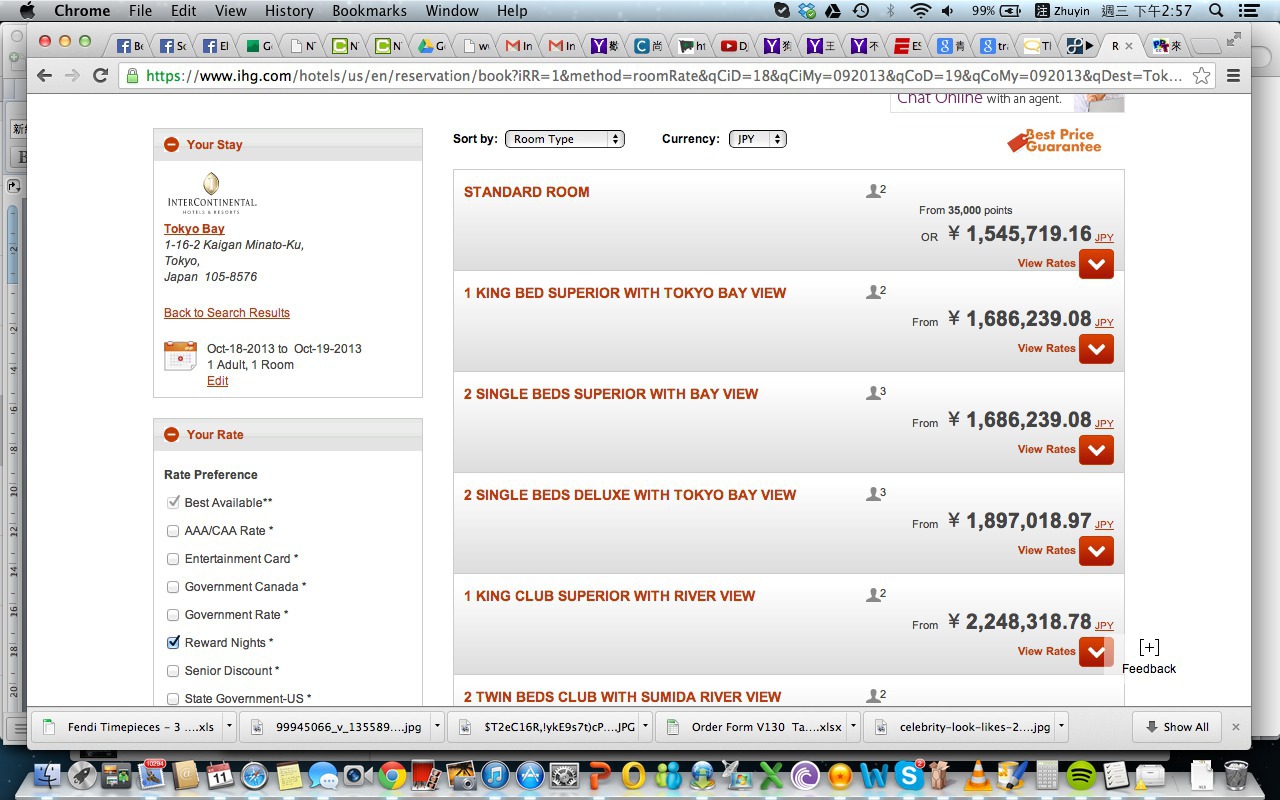Open the Chat Online banner
Screen dimensions: 1280x800
coord(1007,99)
